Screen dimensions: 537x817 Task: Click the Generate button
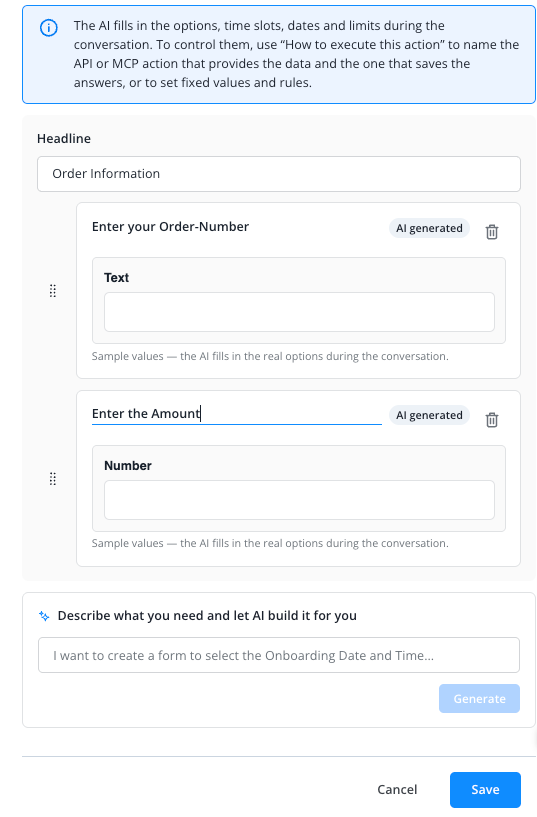pos(479,699)
